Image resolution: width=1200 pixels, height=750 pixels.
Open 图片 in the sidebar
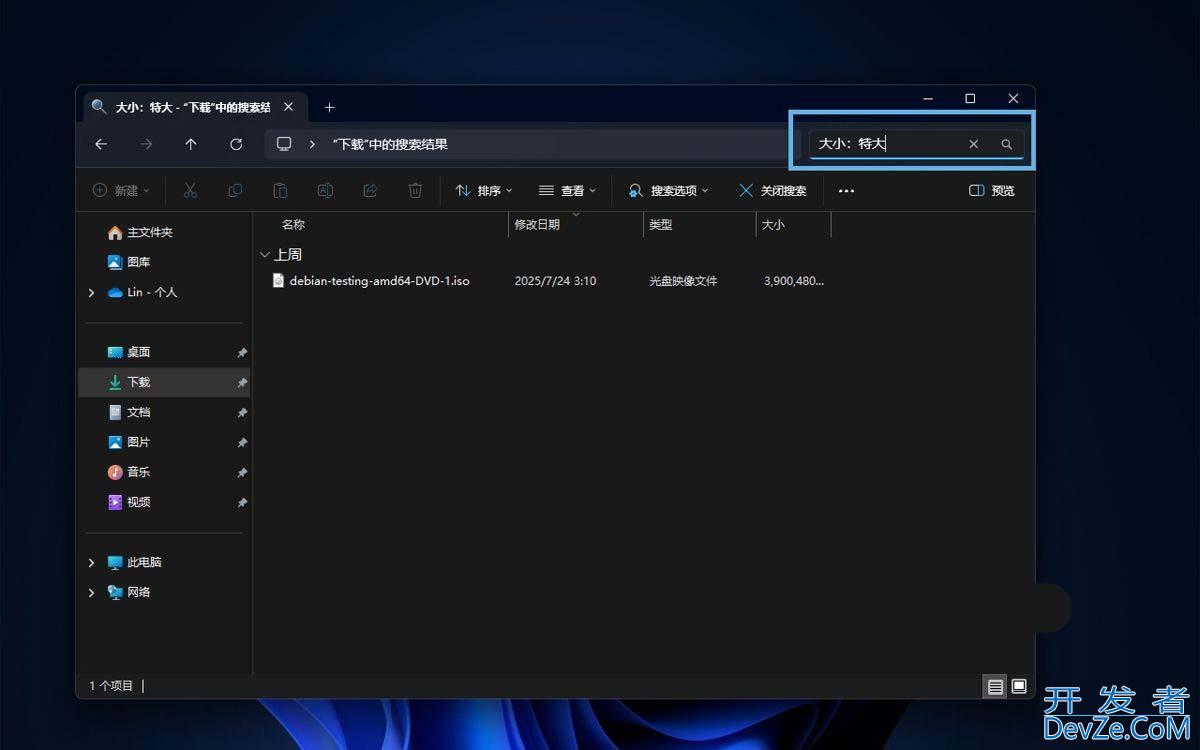pyautogui.click(x=139, y=442)
